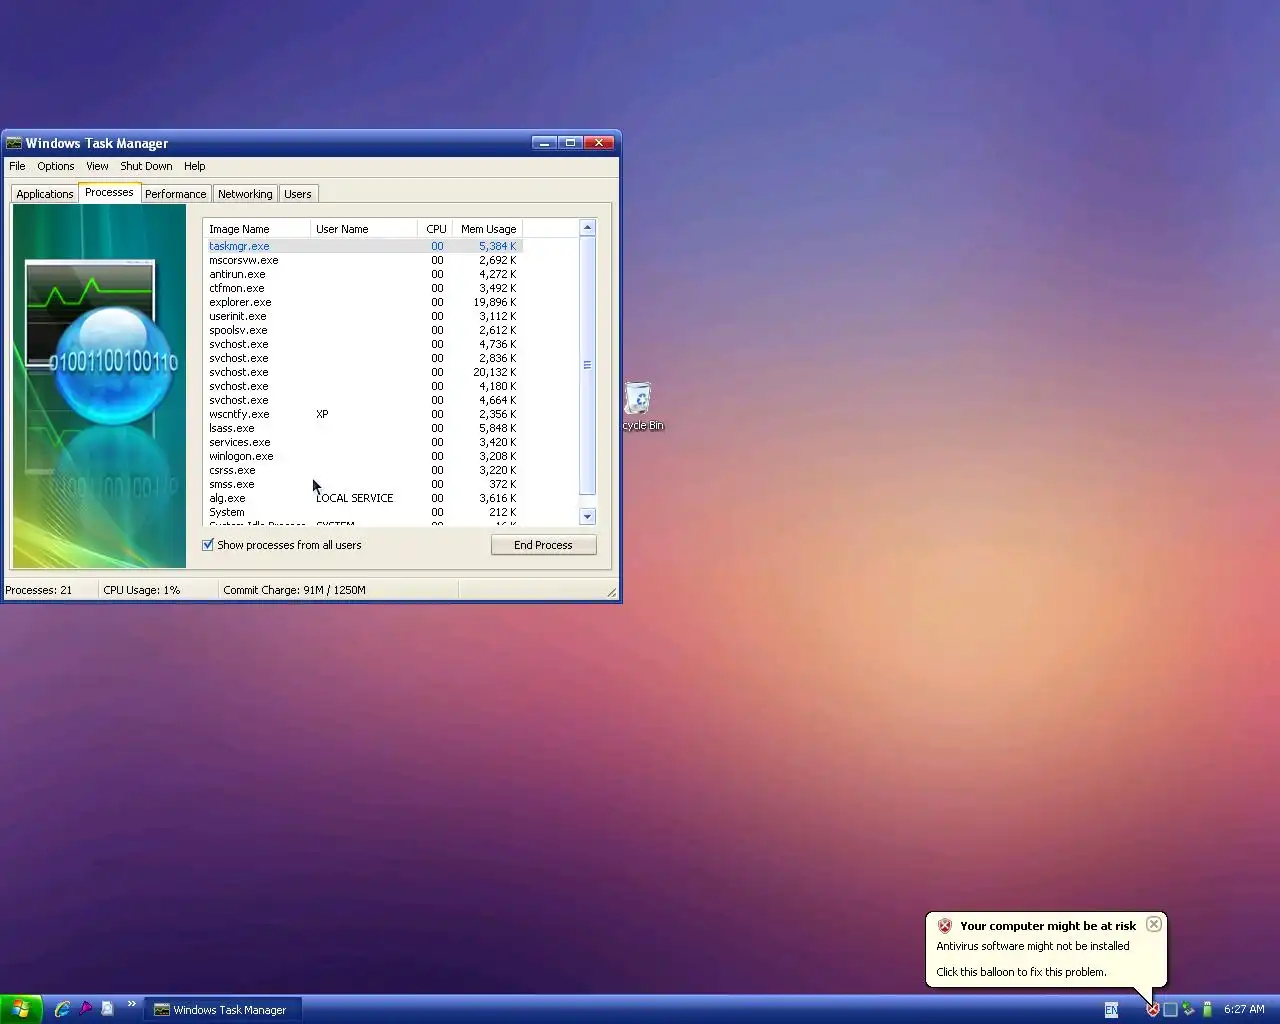Viewport: 1280px width, 1024px height.
Task: Sort by the Mem Usage column
Action: (x=488, y=229)
